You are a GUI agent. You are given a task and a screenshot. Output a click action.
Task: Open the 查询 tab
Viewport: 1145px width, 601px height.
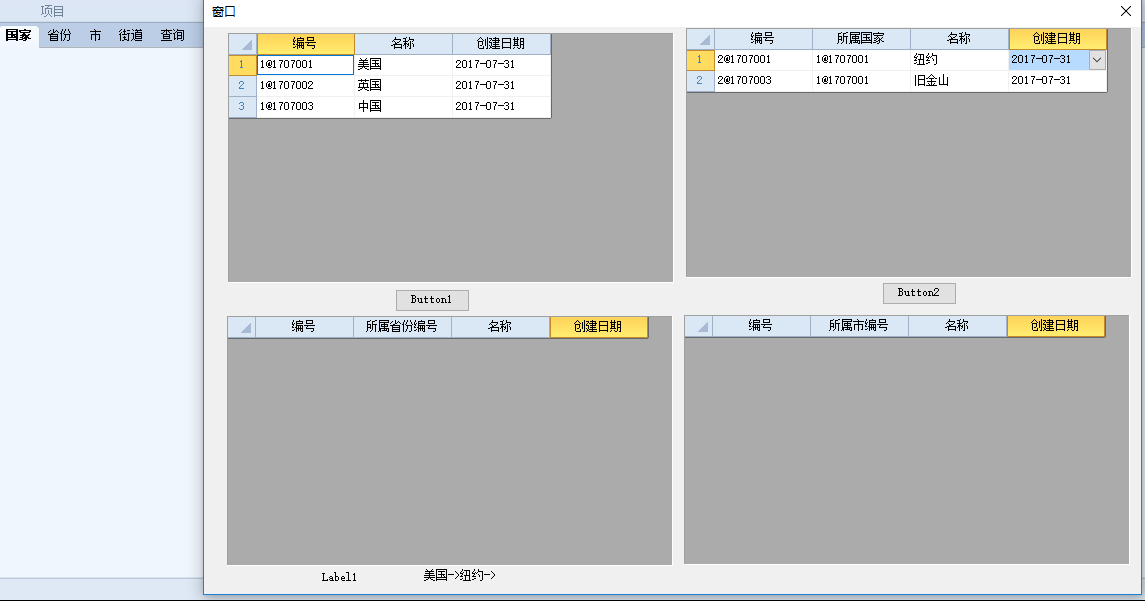[173, 35]
